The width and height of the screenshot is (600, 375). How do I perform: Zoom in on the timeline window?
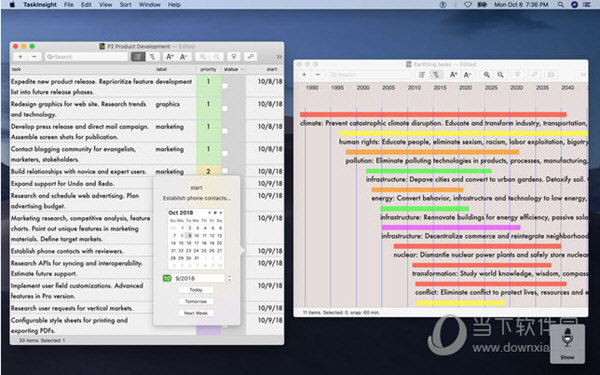pos(486,75)
